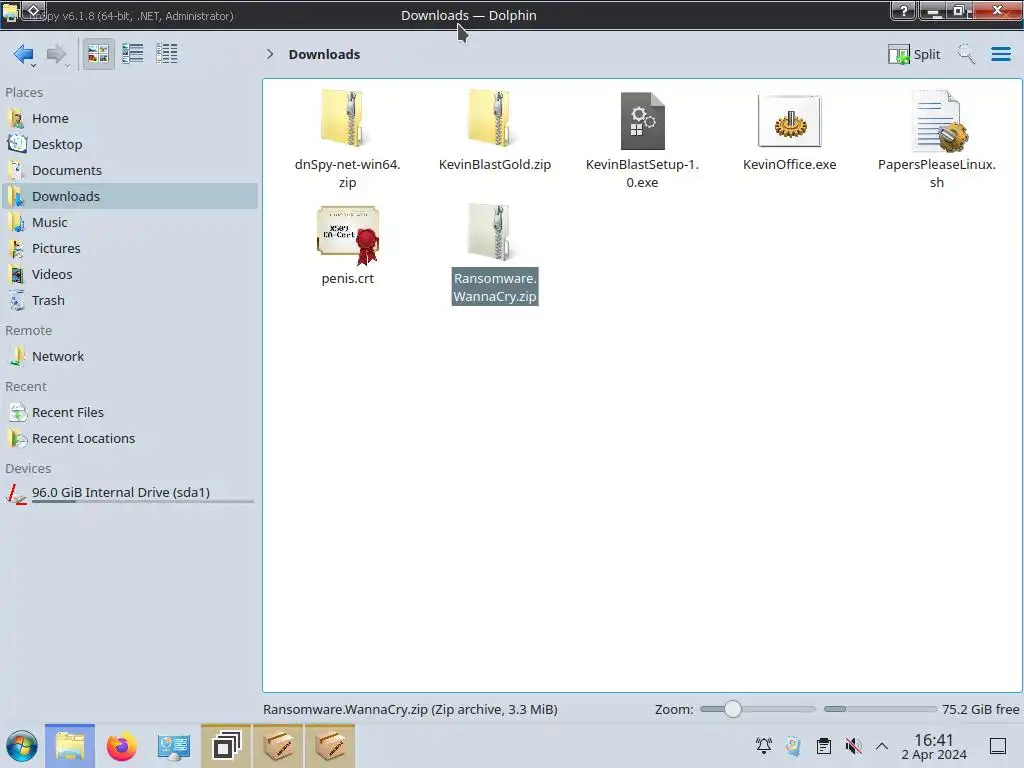Select Downloads in Places sidebar
Viewport: 1024px width, 768px height.
pyautogui.click(x=130, y=197)
